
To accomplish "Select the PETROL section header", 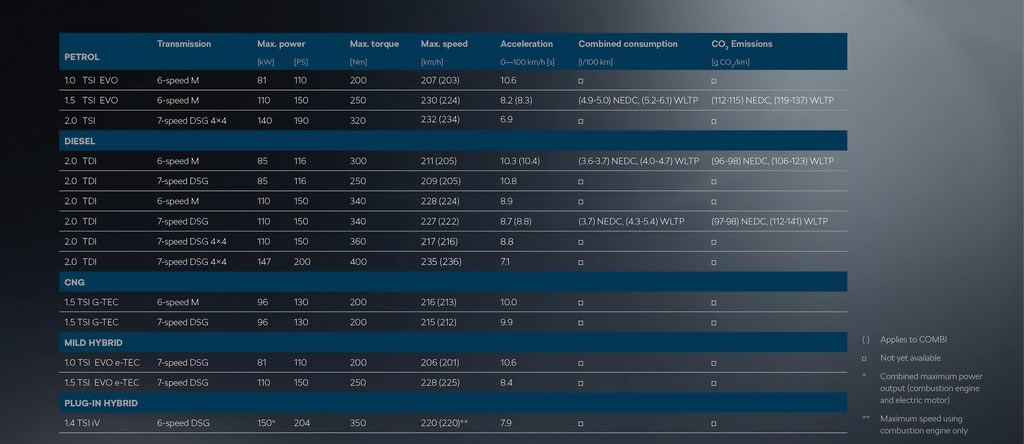I will [82, 57].
